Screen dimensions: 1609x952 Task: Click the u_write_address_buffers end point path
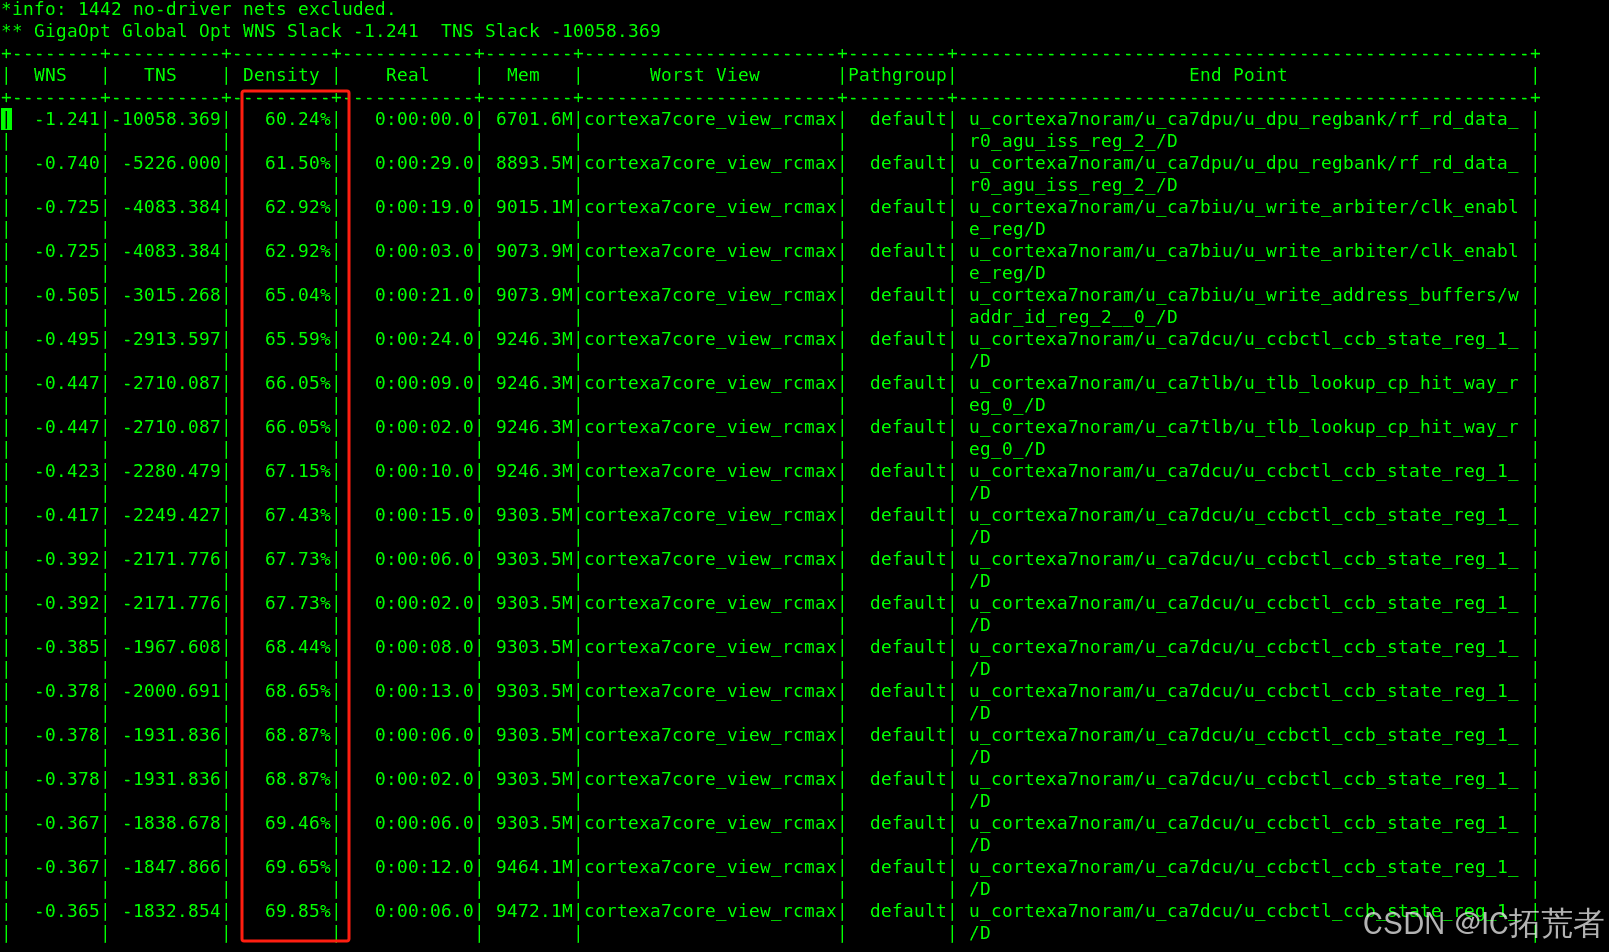point(1244,306)
